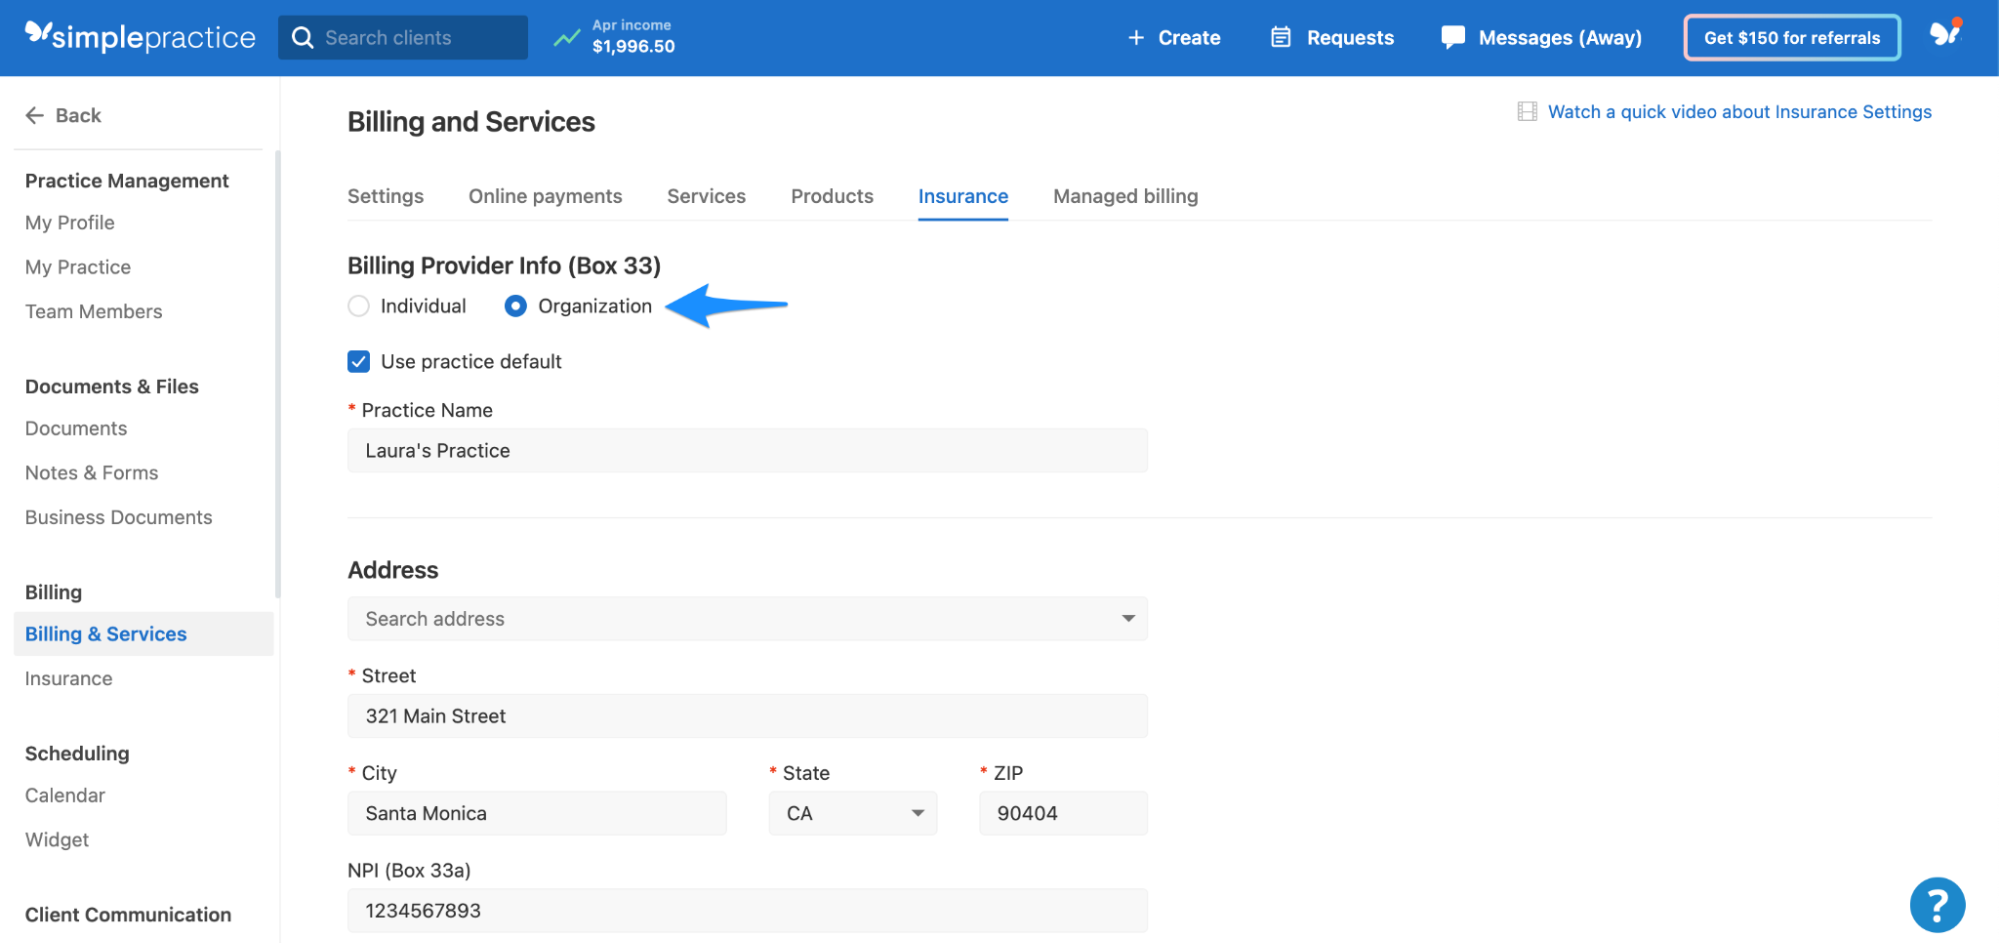This screenshot has width=1999, height=943.
Task: Uncheck Use practice default
Action: 358,361
